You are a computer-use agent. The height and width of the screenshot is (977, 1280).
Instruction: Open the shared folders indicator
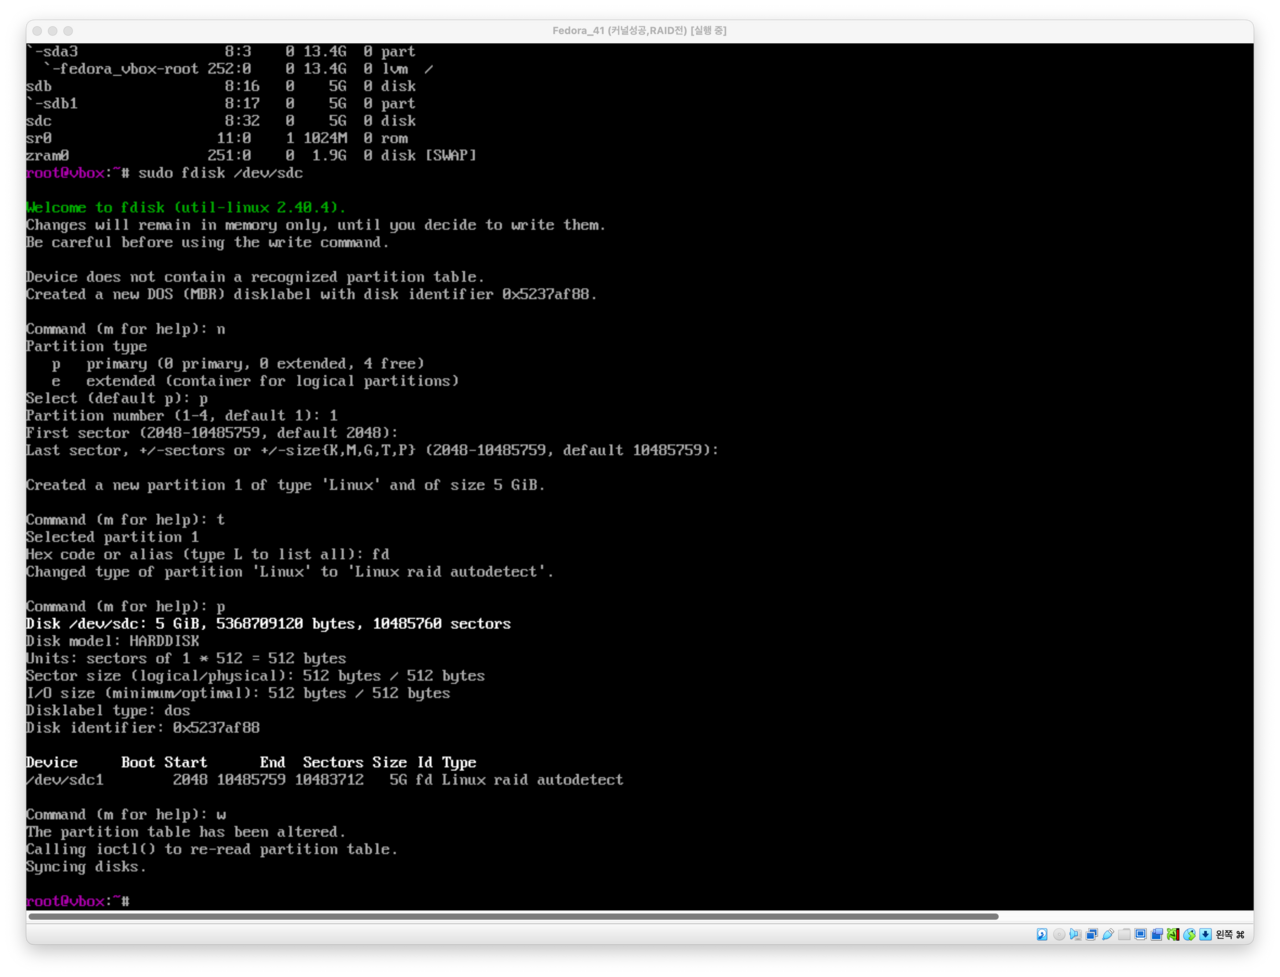pos(1124,935)
